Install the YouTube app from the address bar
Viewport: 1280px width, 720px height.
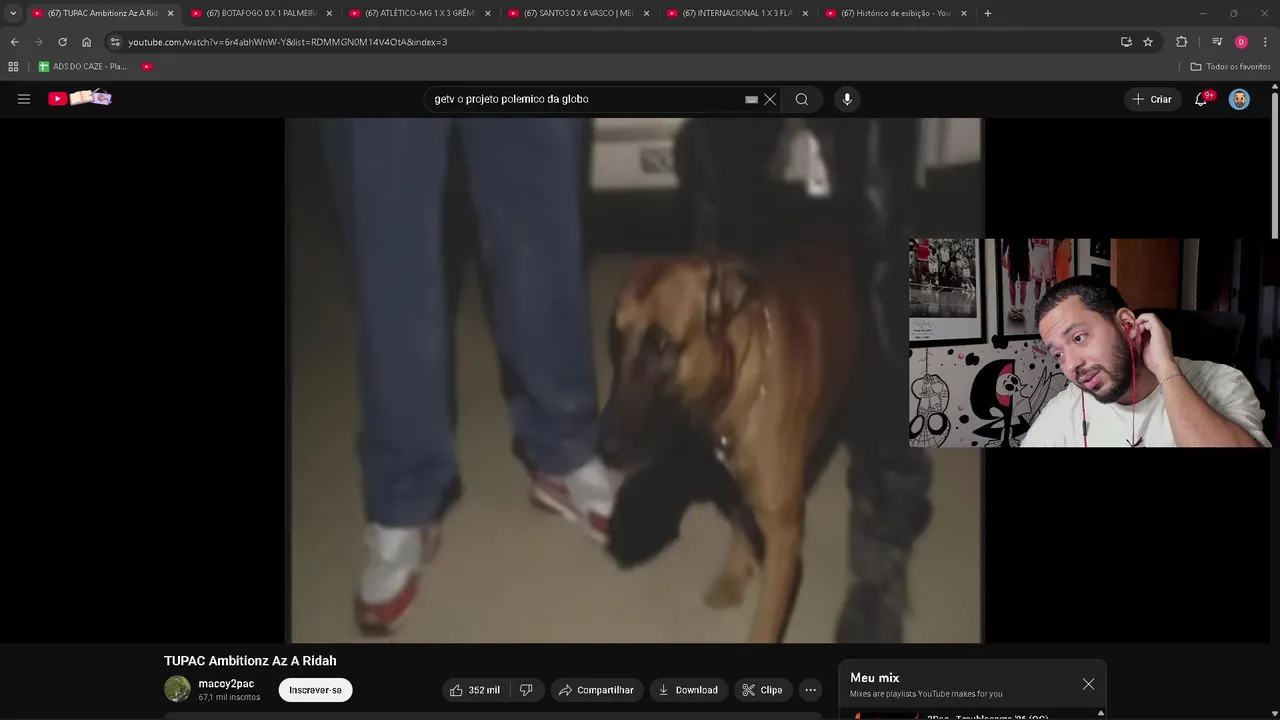1126,42
